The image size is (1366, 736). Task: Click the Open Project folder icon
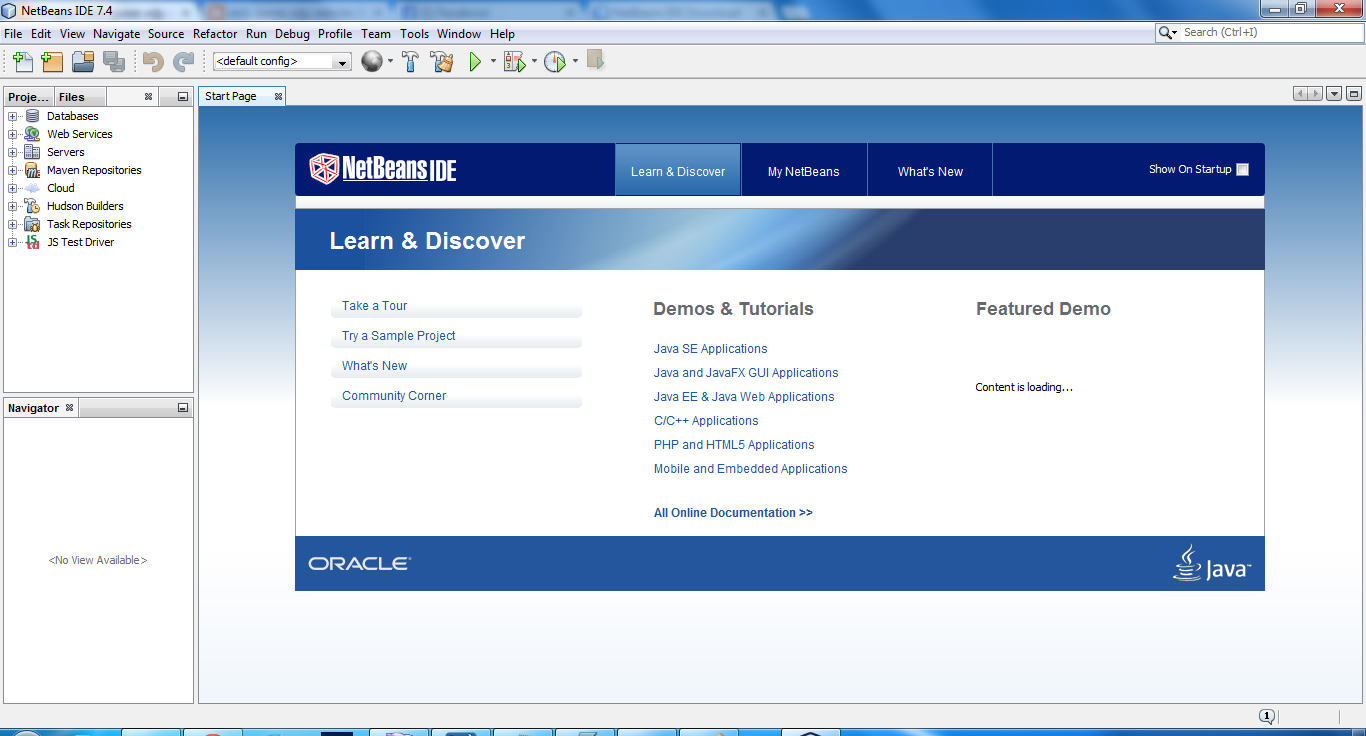[83, 61]
